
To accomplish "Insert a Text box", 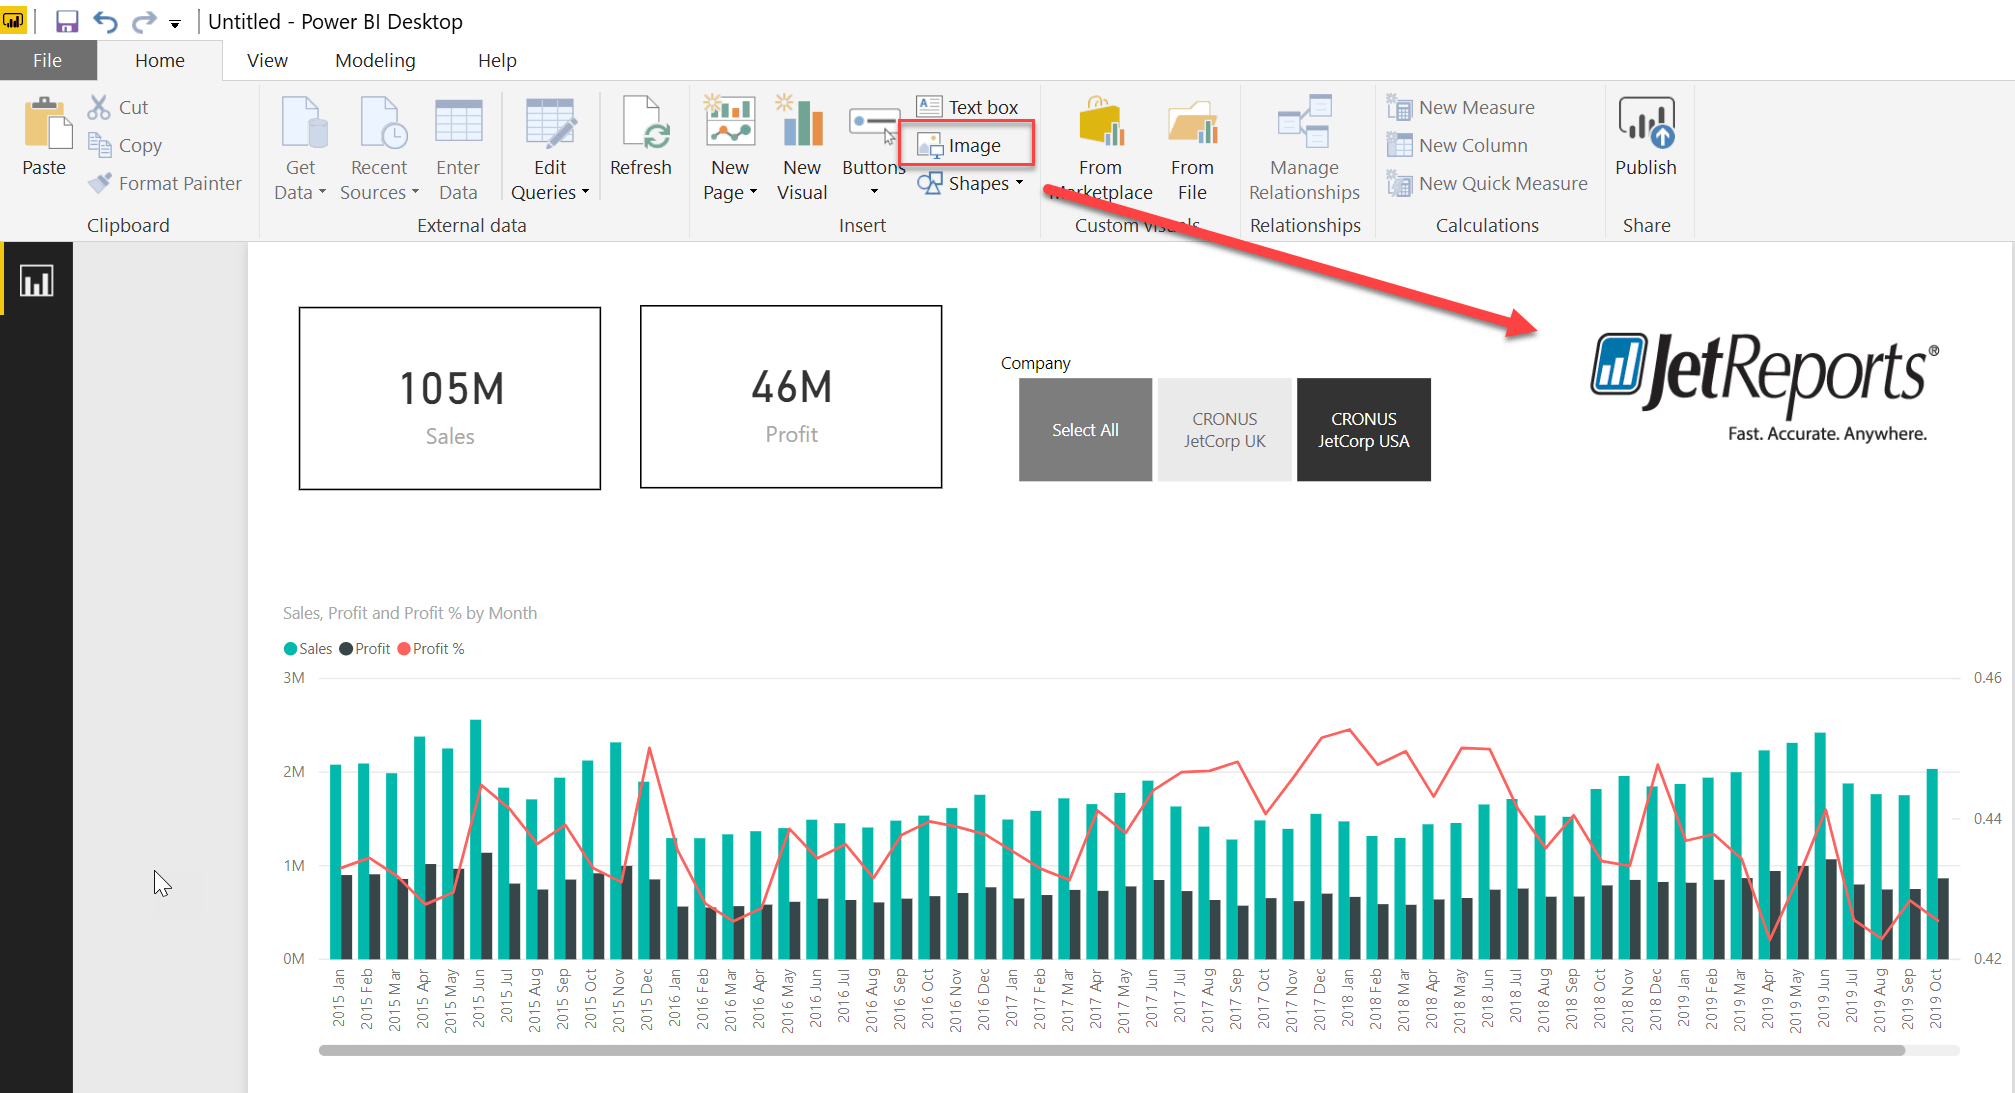I will coord(967,105).
